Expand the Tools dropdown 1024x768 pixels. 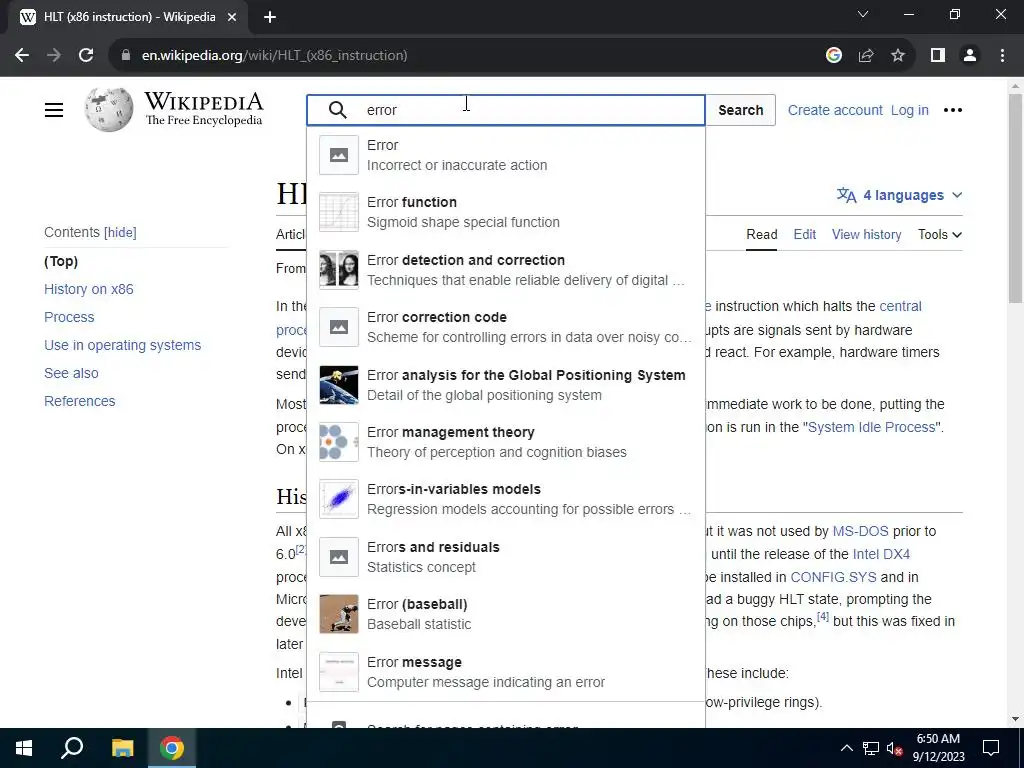[940, 234]
